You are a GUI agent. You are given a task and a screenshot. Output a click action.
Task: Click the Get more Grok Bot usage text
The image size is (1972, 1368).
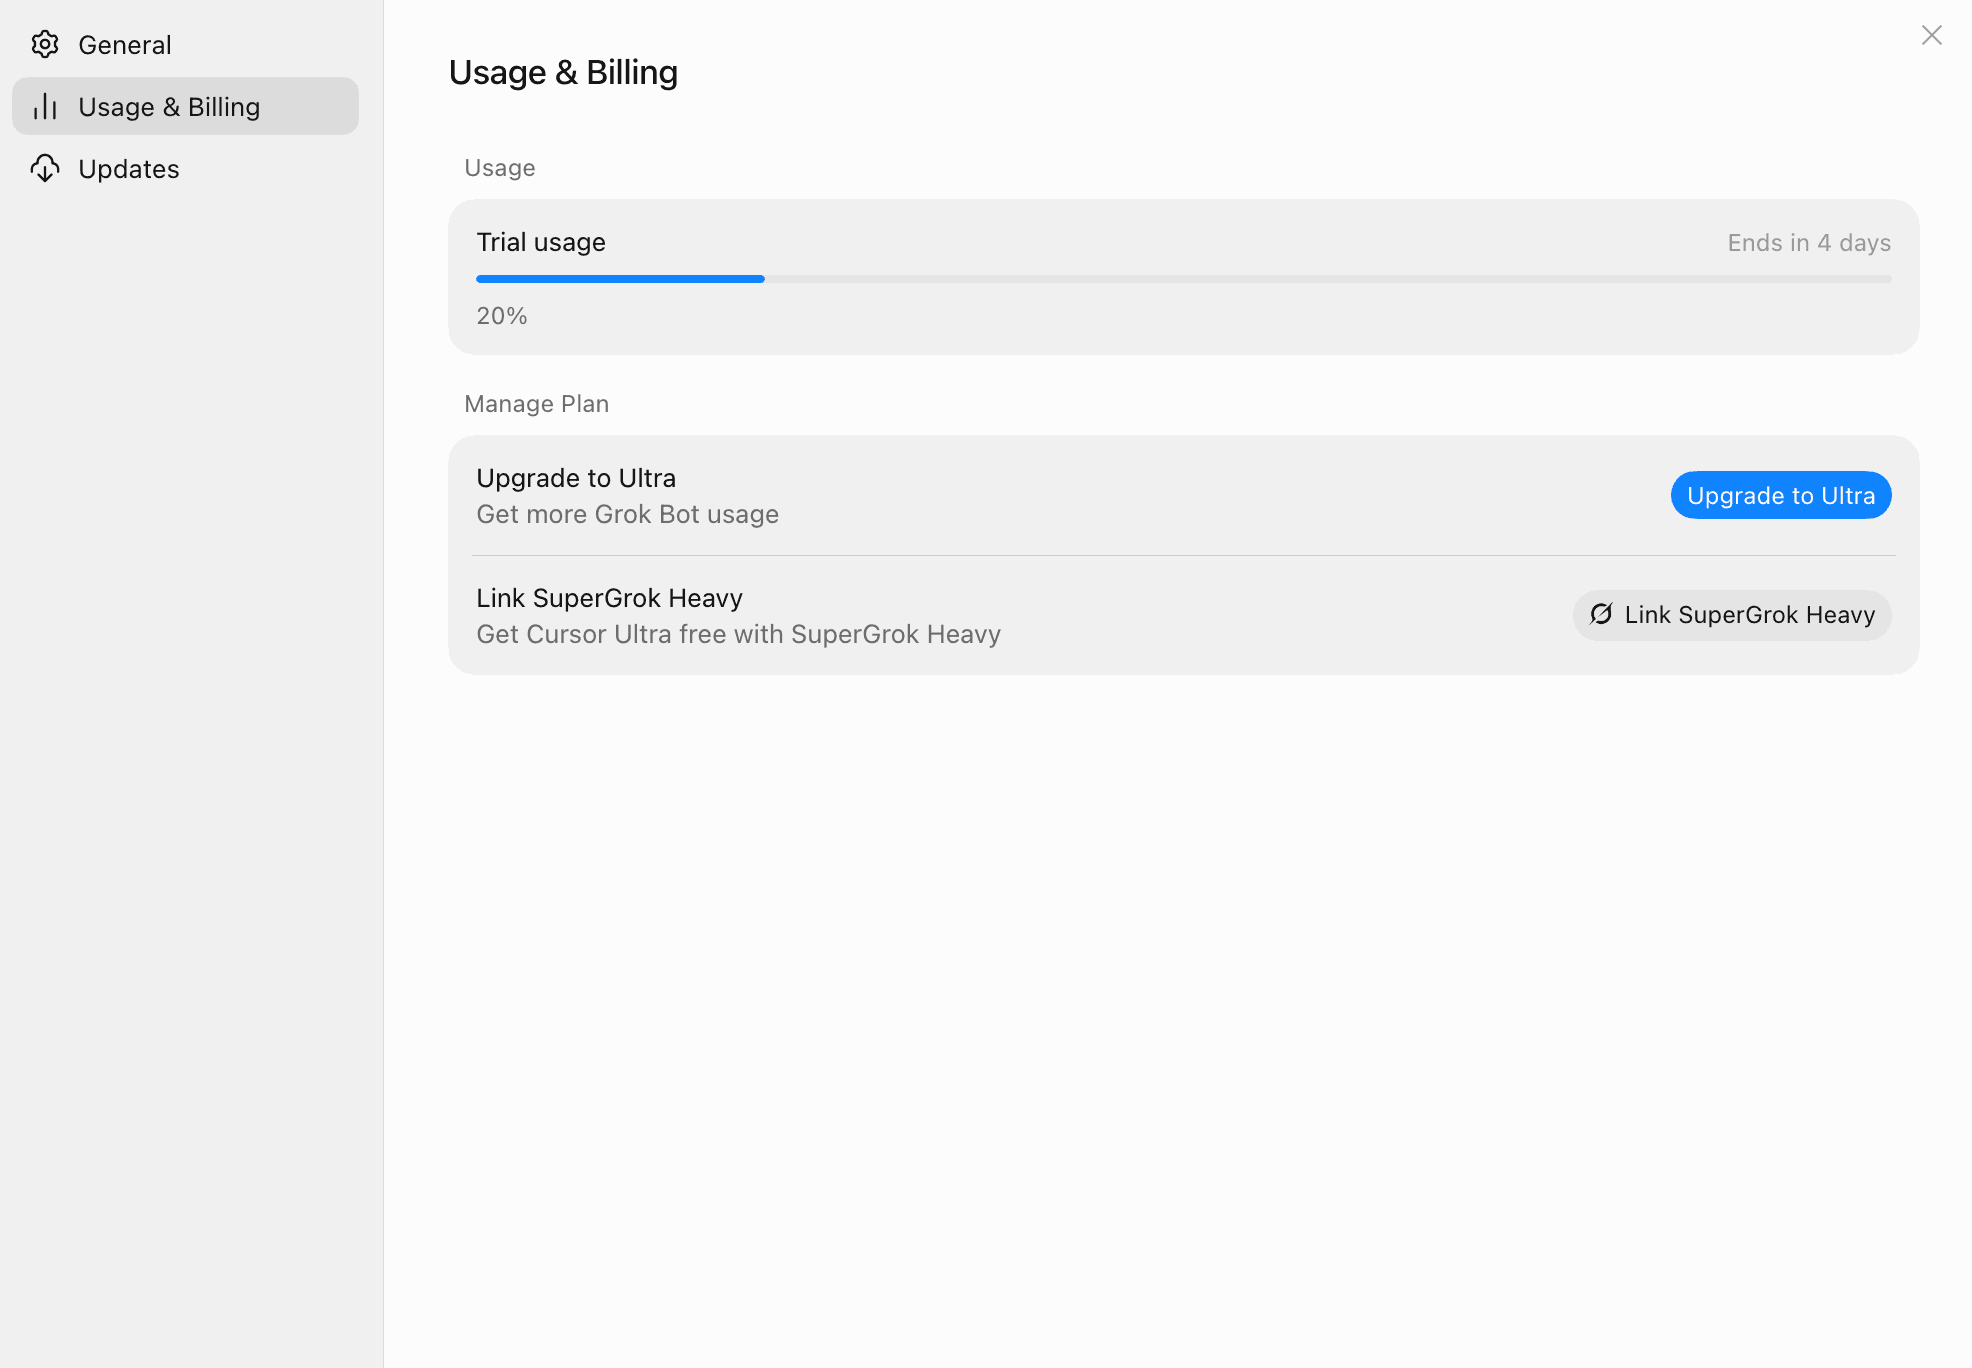(x=627, y=514)
